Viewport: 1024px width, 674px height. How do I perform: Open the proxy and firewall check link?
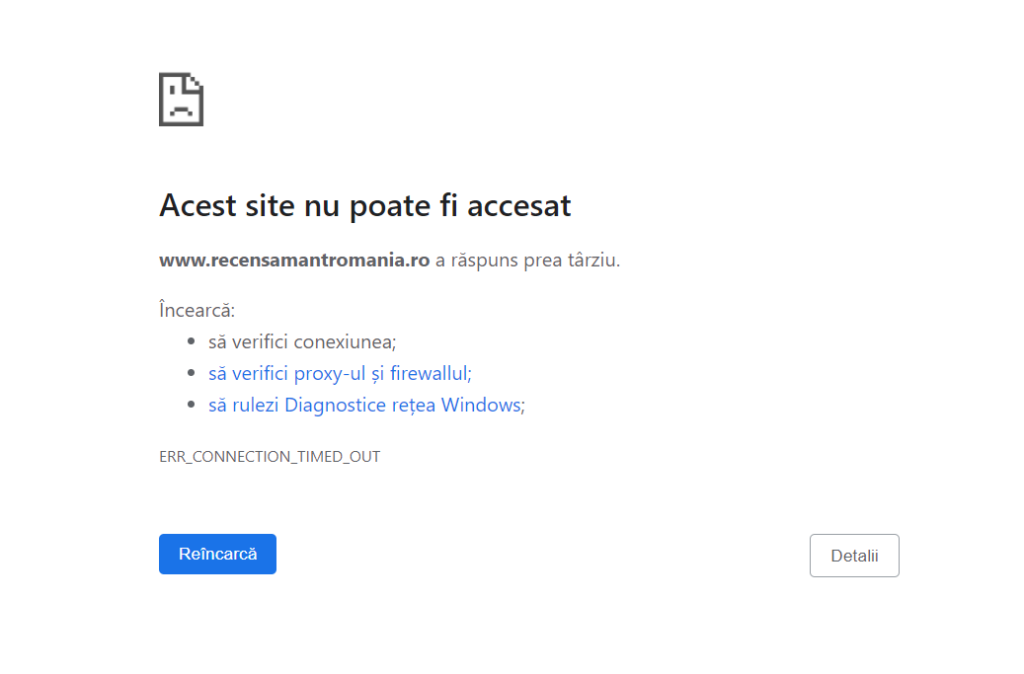pyautogui.click(x=340, y=374)
